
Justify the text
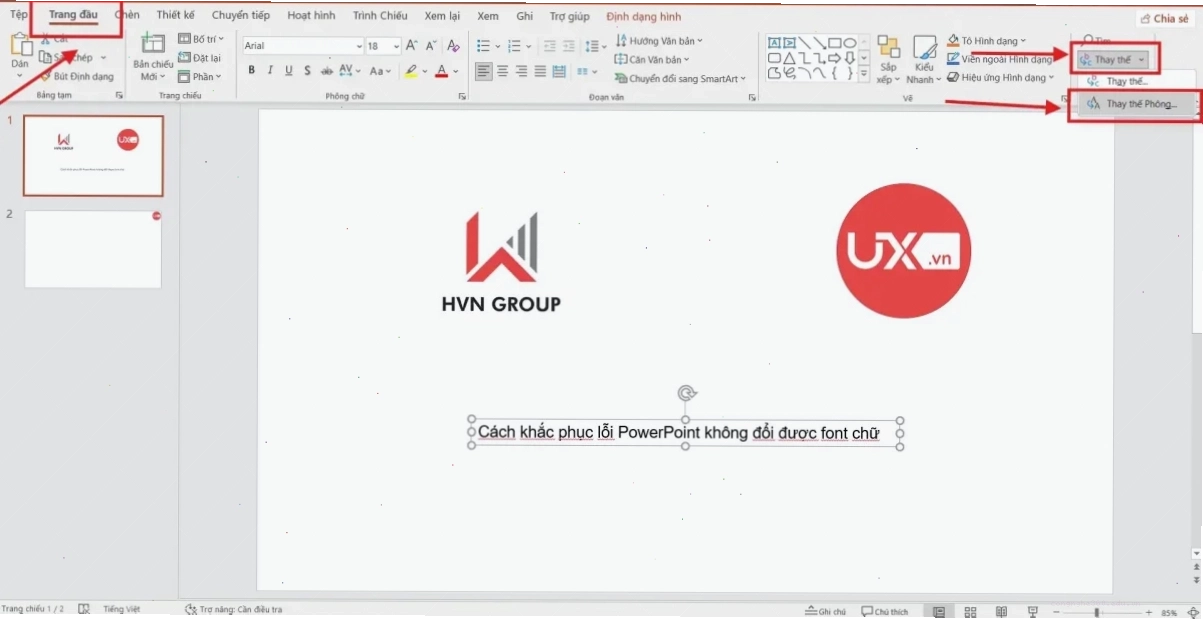pyautogui.click(x=540, y=71)
